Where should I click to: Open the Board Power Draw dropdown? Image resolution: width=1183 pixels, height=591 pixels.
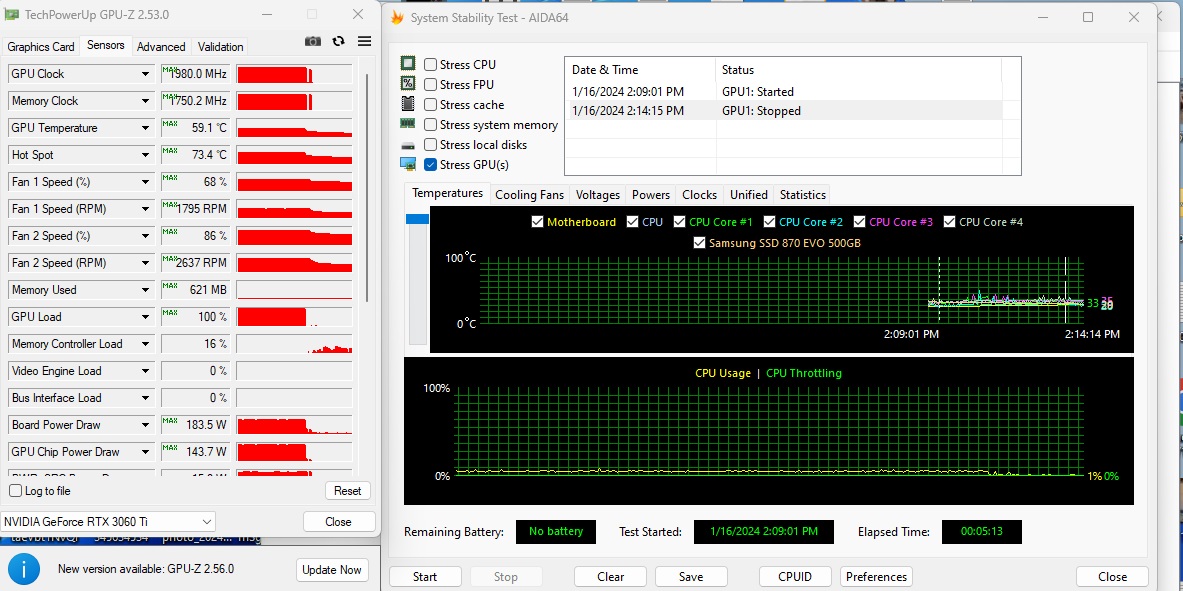pos(145,425)
